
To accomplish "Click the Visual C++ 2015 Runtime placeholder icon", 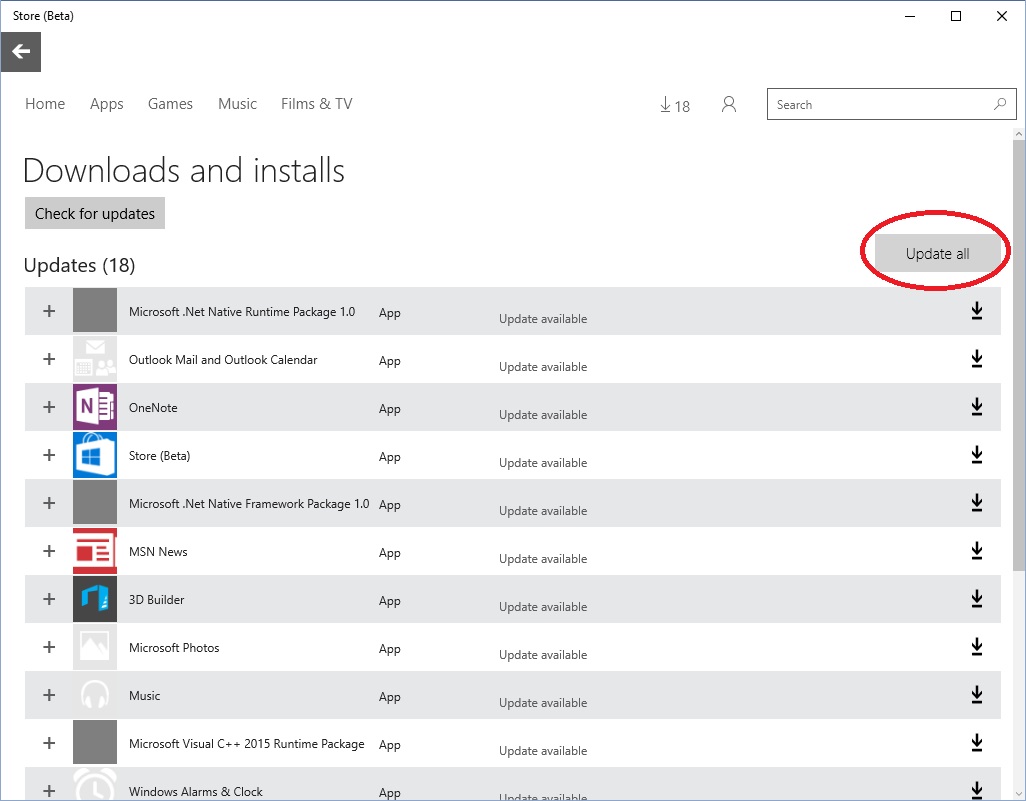I will click(95, 743).
